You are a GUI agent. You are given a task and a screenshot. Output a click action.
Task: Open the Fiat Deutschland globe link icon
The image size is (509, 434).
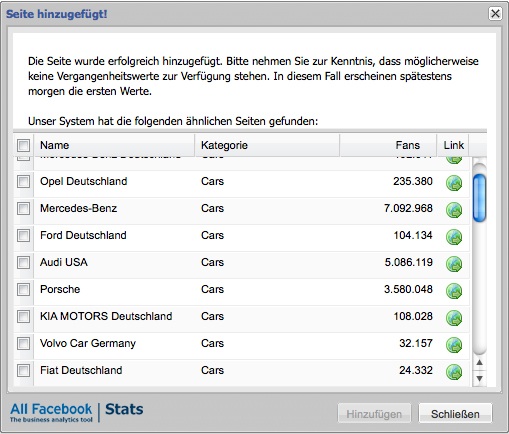(x=454, y=372)
